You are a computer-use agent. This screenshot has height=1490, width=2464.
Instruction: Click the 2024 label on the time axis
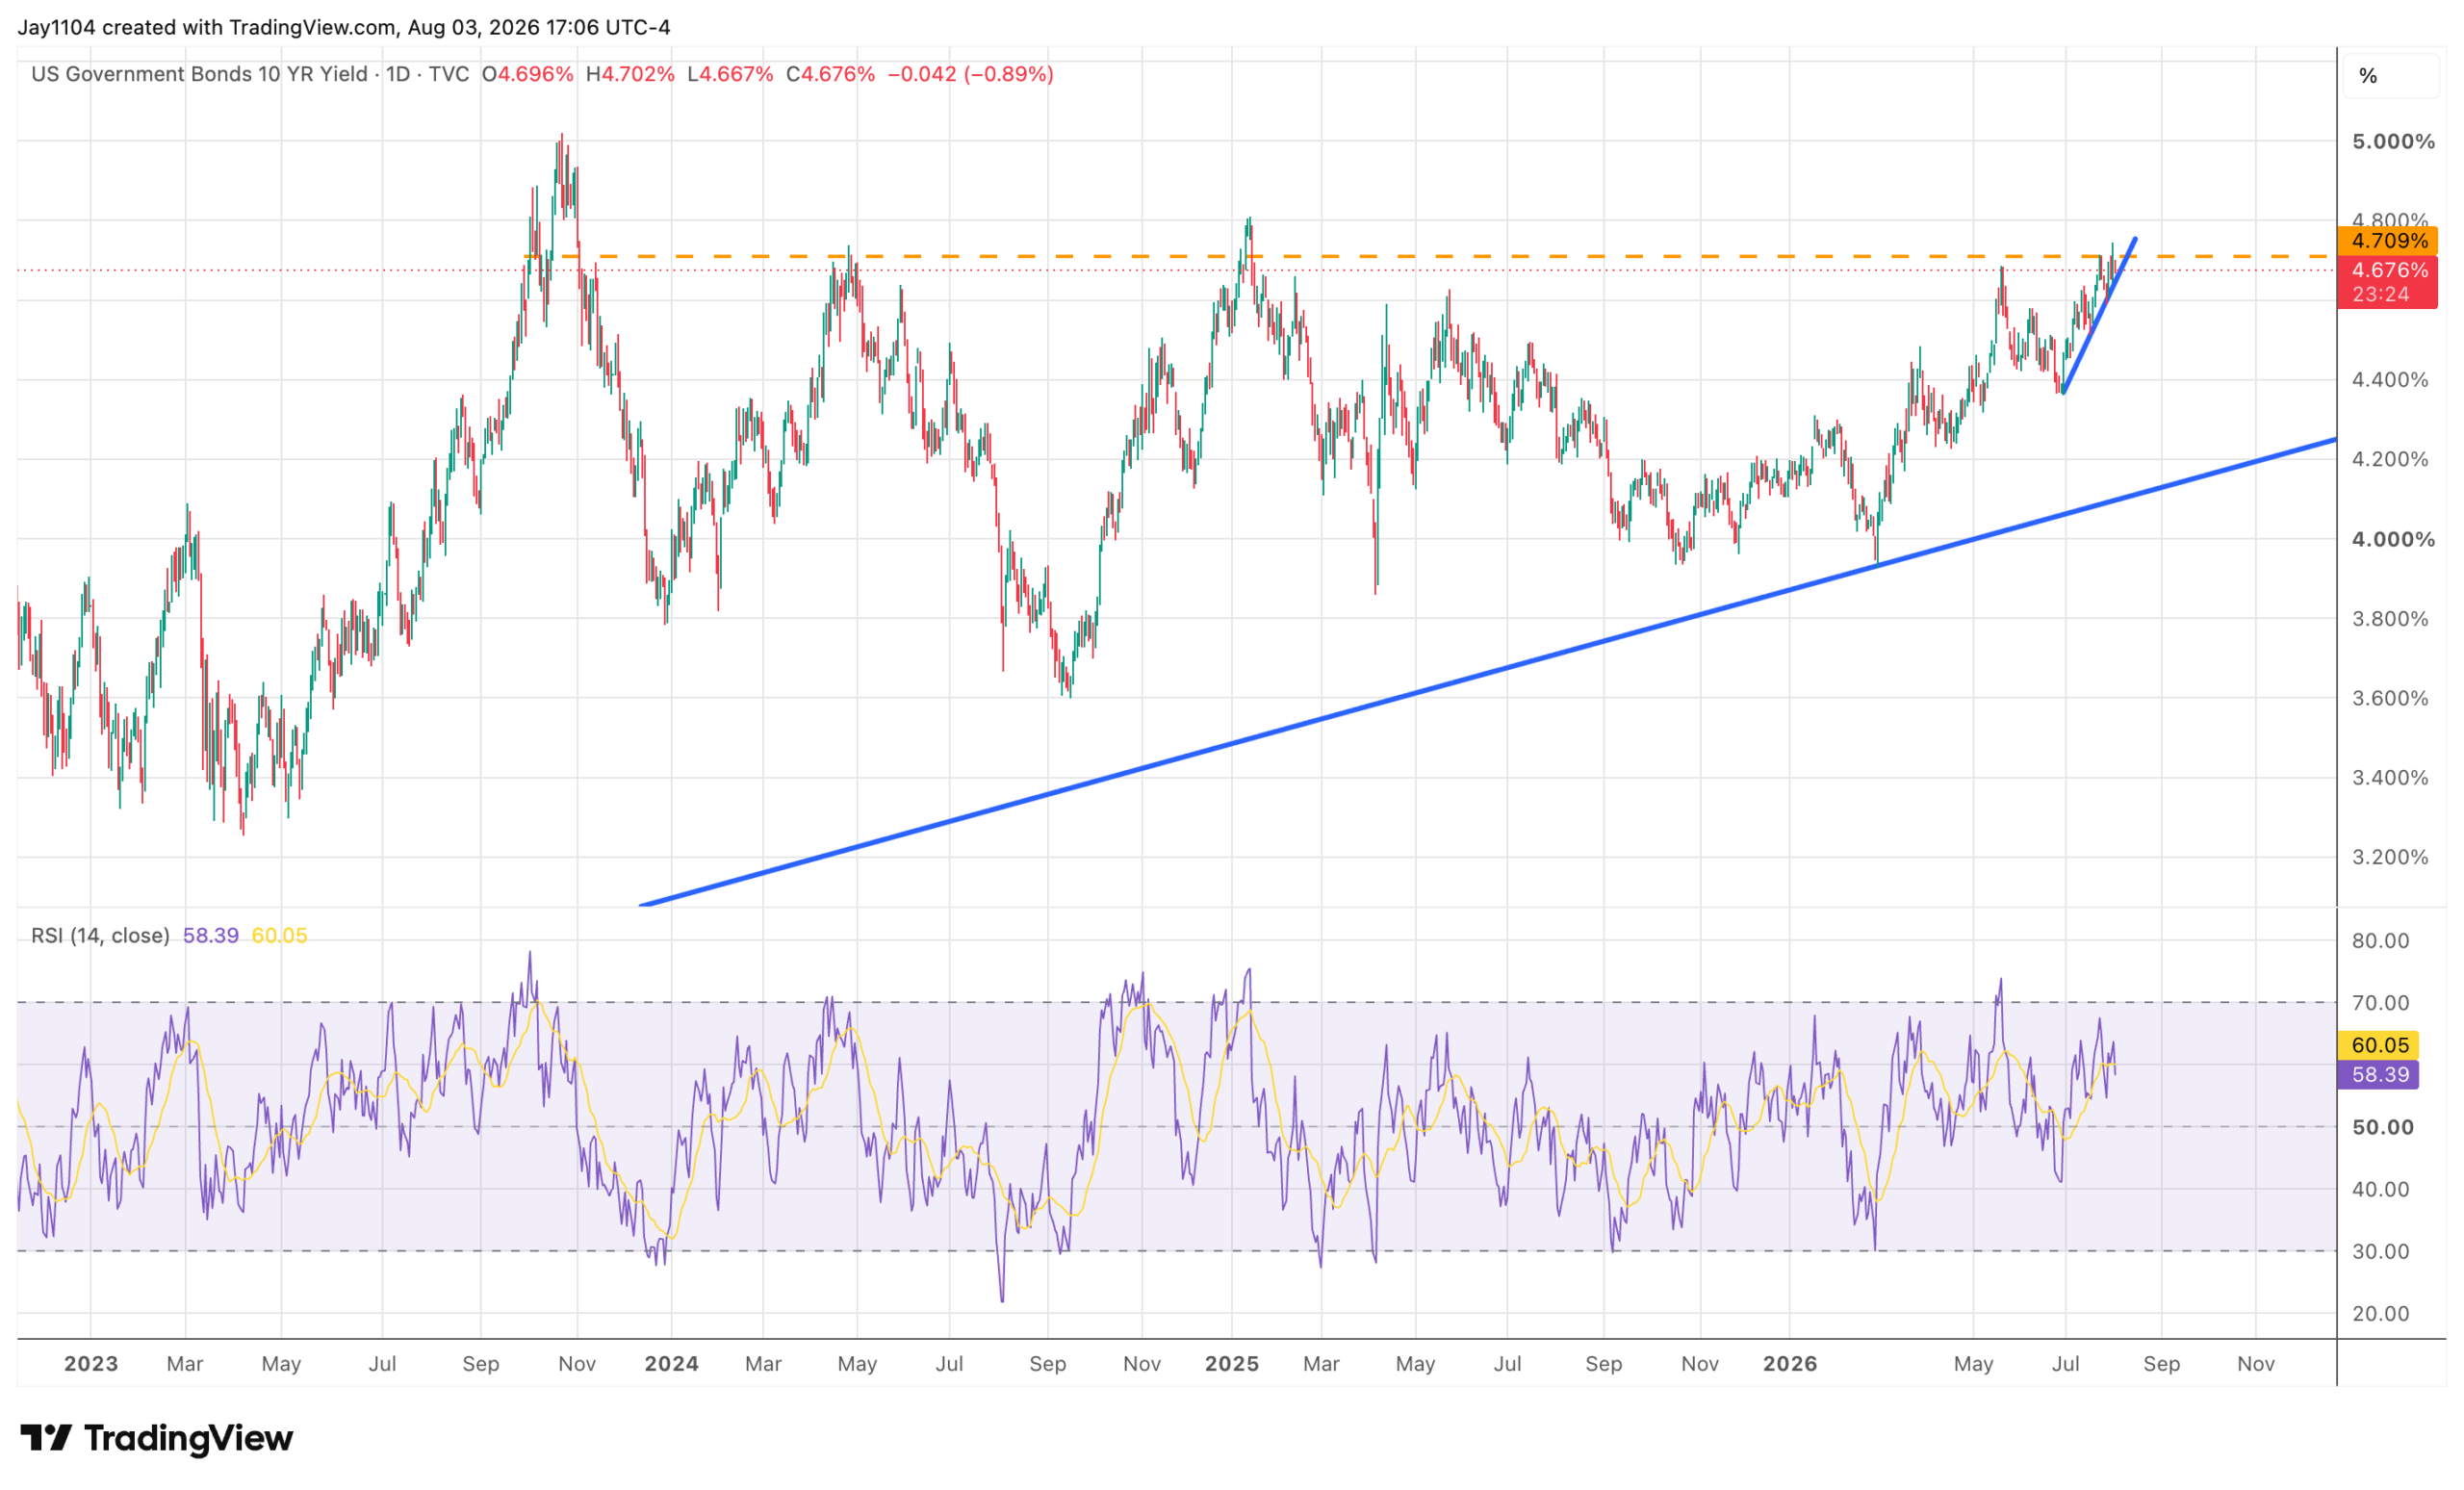tap(671, 1364)
